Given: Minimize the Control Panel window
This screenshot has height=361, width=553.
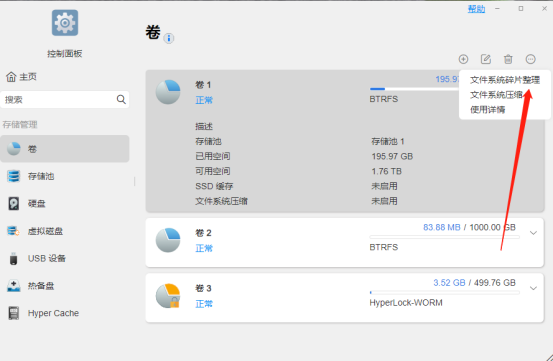Looking at the screenshot, I should 497,8.
